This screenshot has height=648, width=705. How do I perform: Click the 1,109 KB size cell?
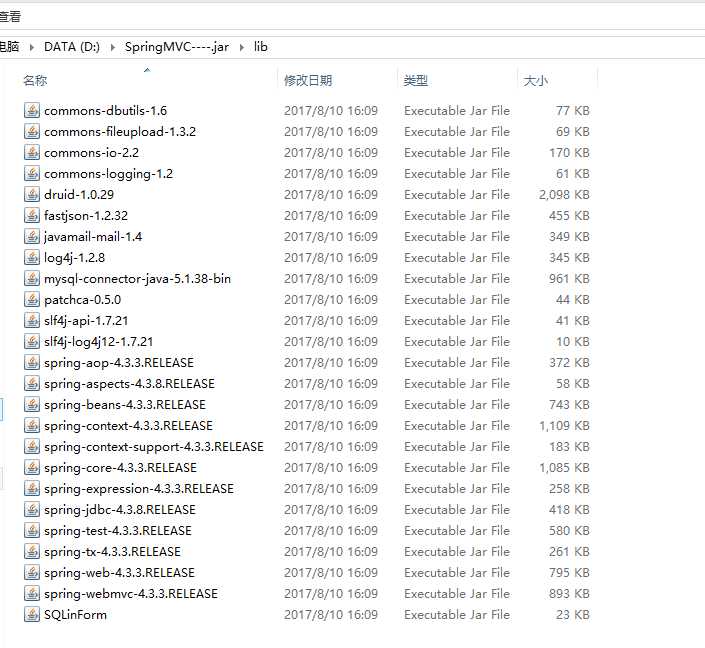point(564,426)
